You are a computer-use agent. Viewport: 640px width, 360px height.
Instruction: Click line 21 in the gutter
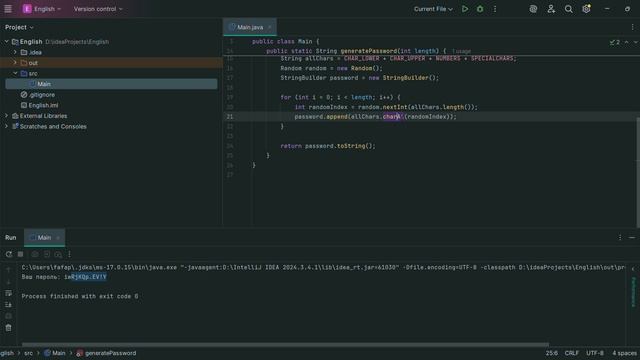230,117
